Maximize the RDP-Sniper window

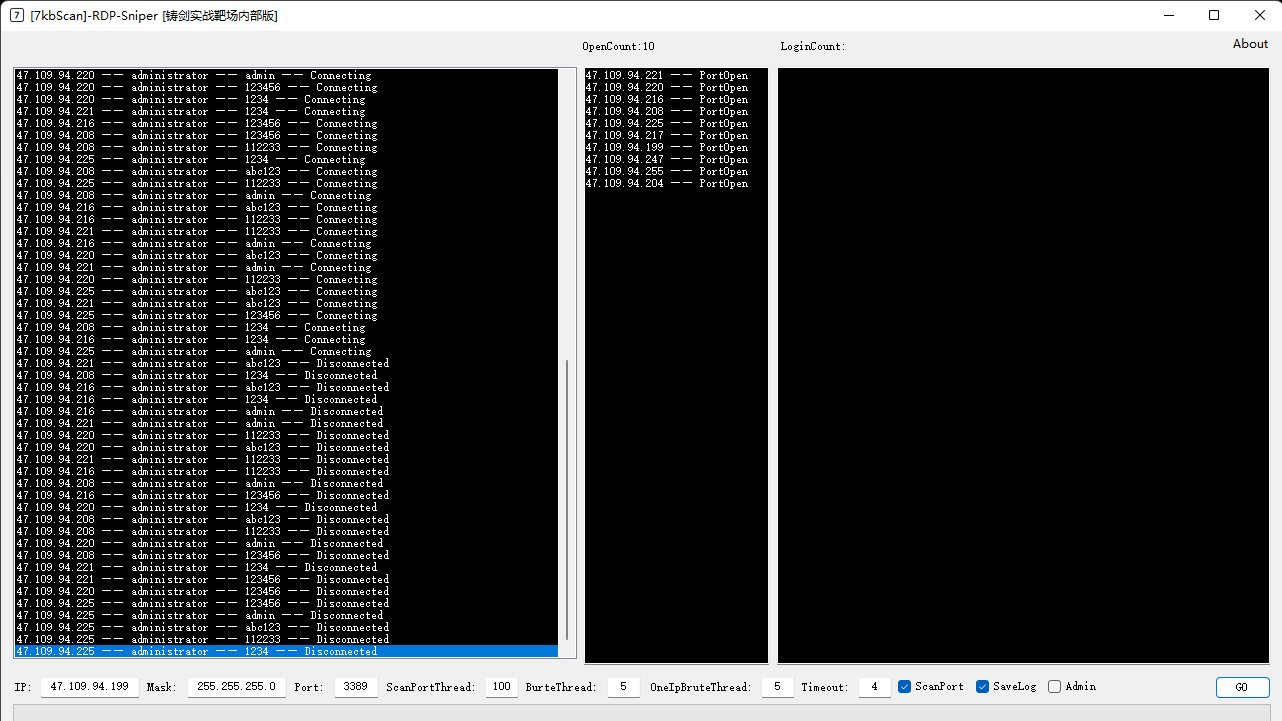coord(1213,15)
